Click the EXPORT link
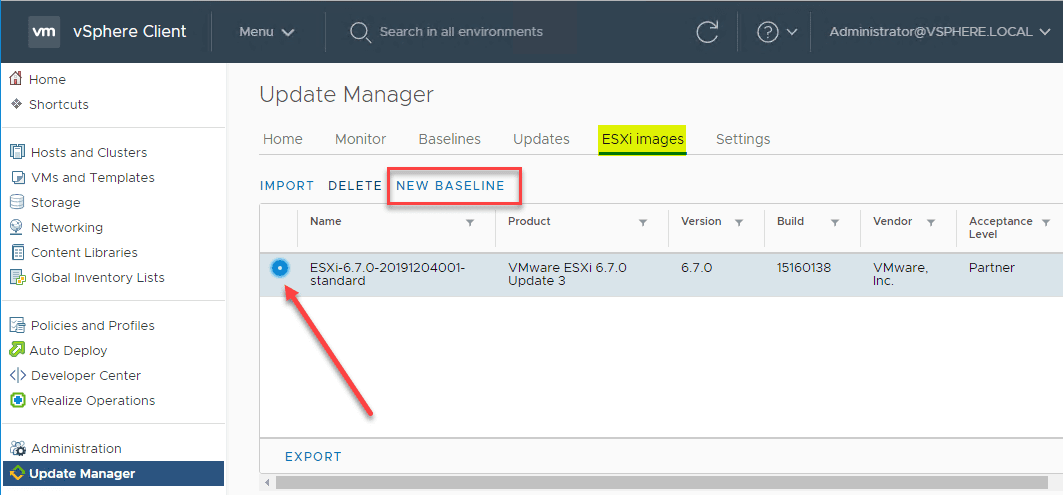Screen dimensions: 1063x495 [x=313, y=457]
